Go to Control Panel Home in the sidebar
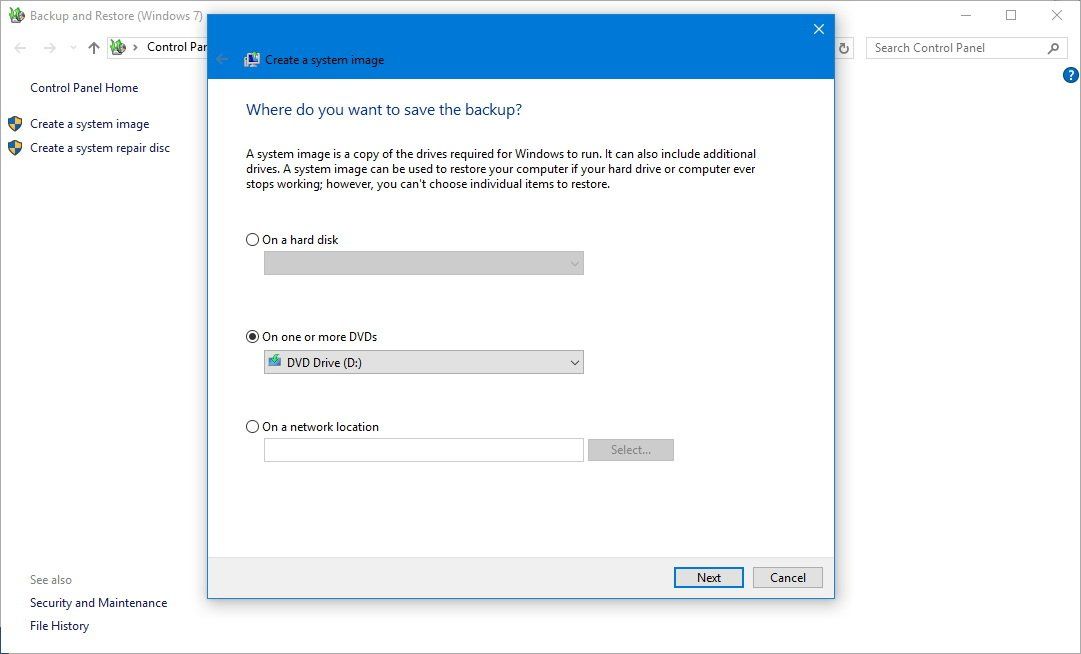The height and width of the screenshot is (654, 1081). point(84,87)
